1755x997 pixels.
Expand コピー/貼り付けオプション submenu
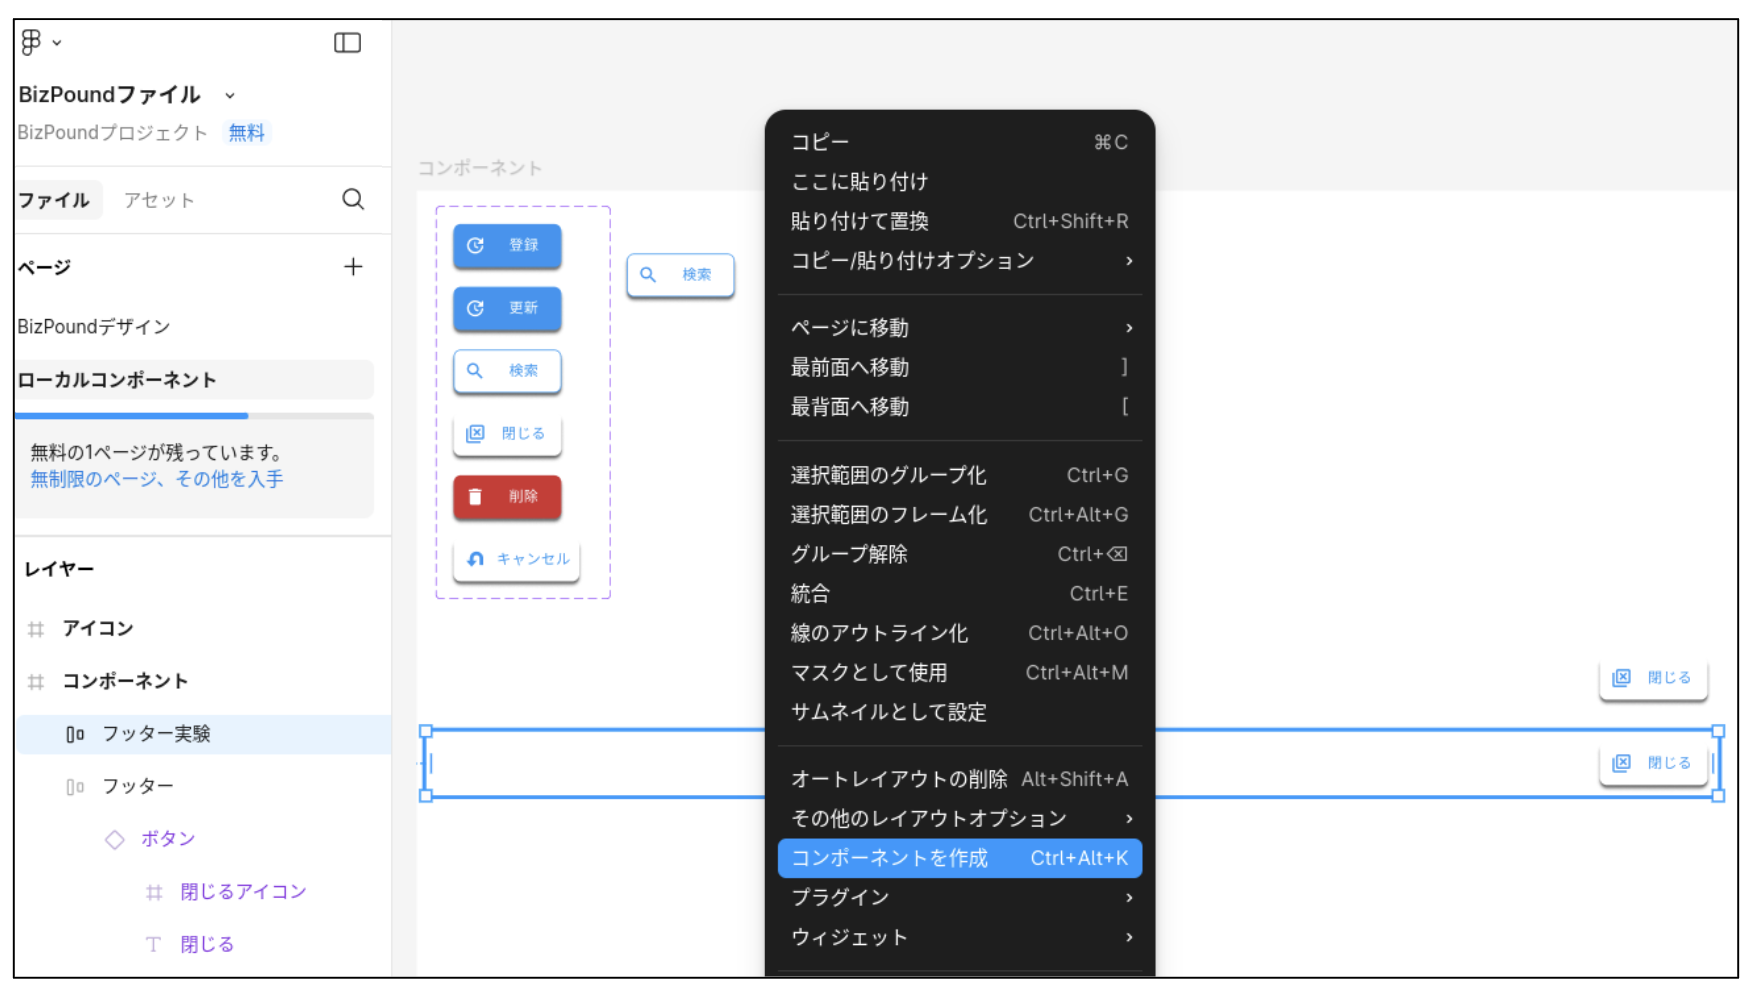[960, 261]
